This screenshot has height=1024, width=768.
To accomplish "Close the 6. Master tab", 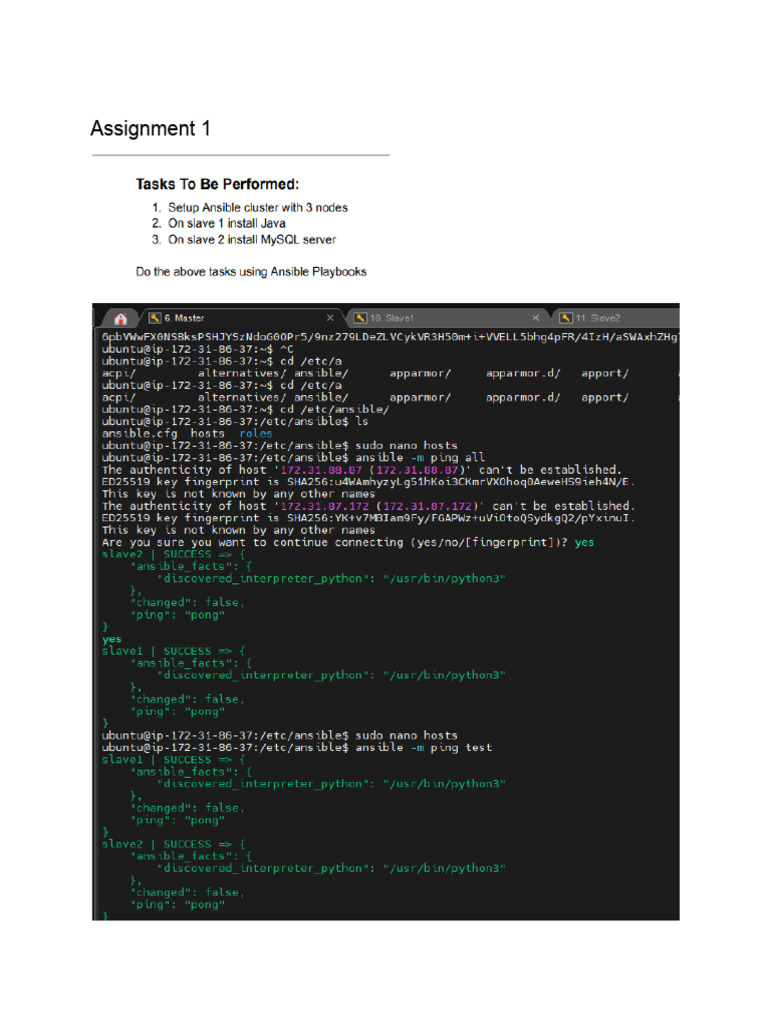I will [x=330, y=318].
